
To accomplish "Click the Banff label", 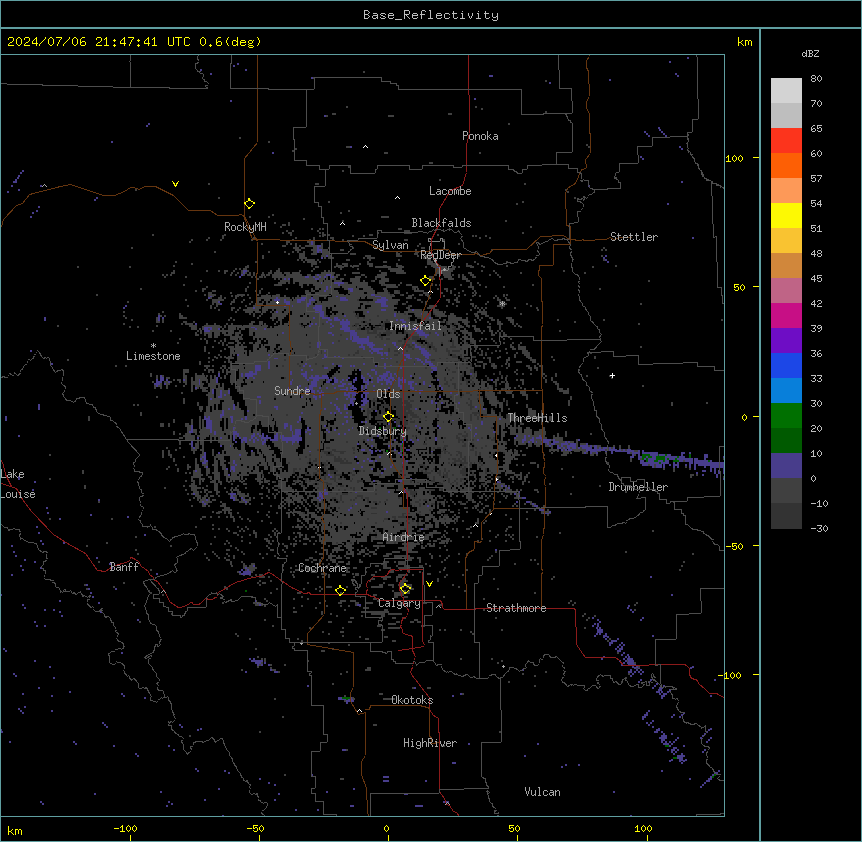I will 124,567.
